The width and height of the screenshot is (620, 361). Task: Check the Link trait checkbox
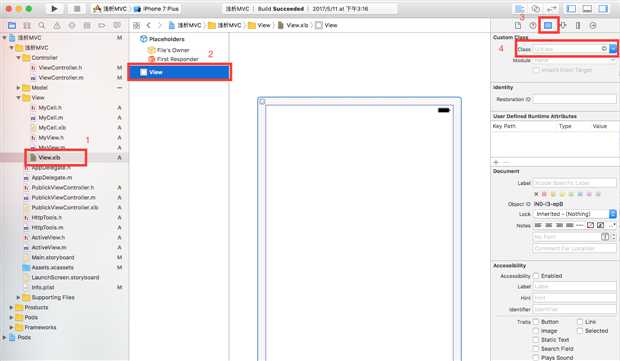pos(580,322)
